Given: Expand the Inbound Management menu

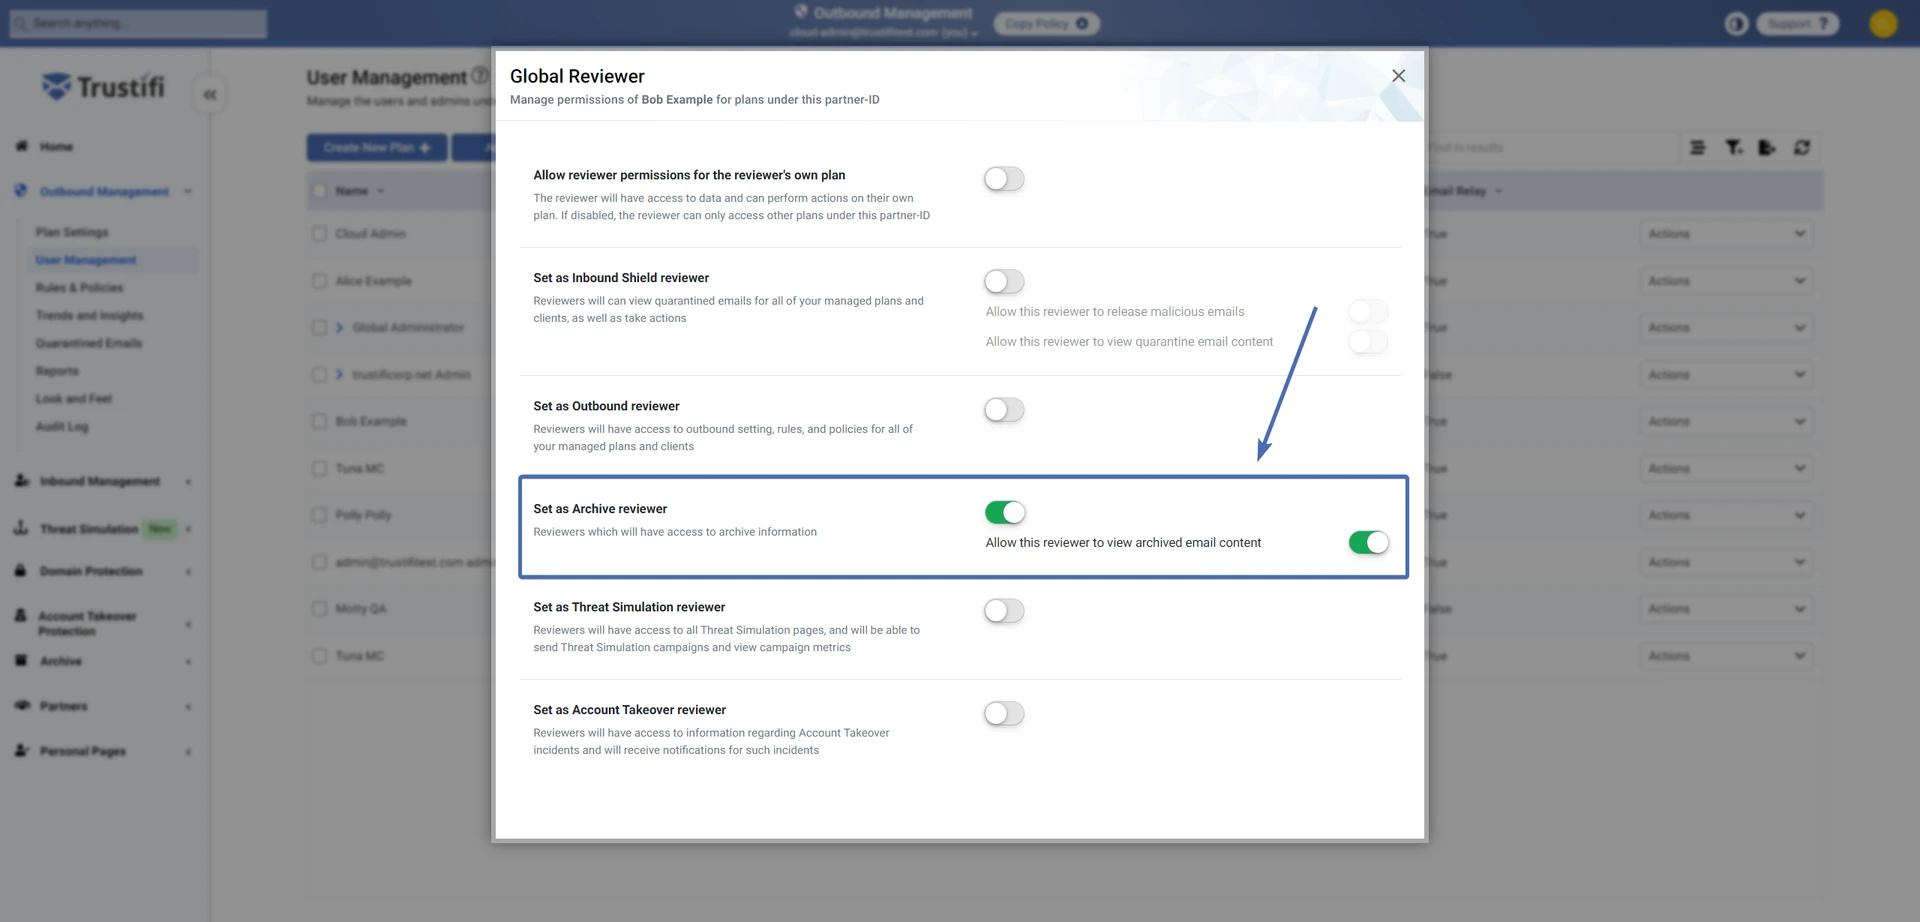Looking at the screenshot, I should click(x=100, y=482).
